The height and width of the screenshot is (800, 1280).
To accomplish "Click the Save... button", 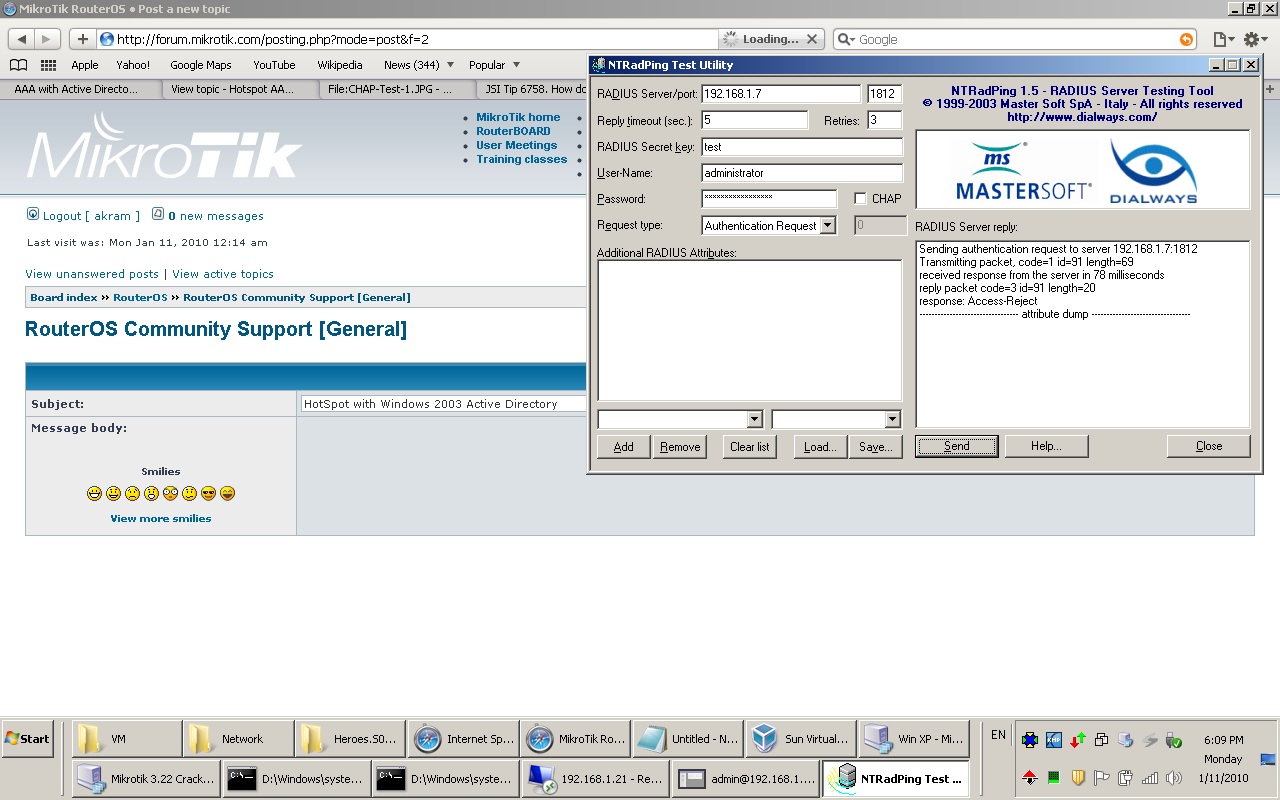I will (876, 447).
